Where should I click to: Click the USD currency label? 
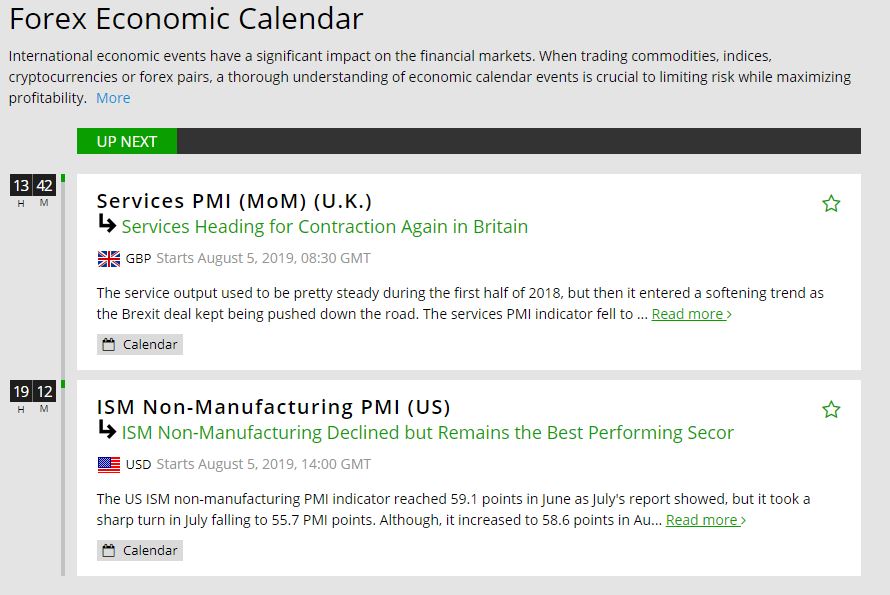[138, 465]
